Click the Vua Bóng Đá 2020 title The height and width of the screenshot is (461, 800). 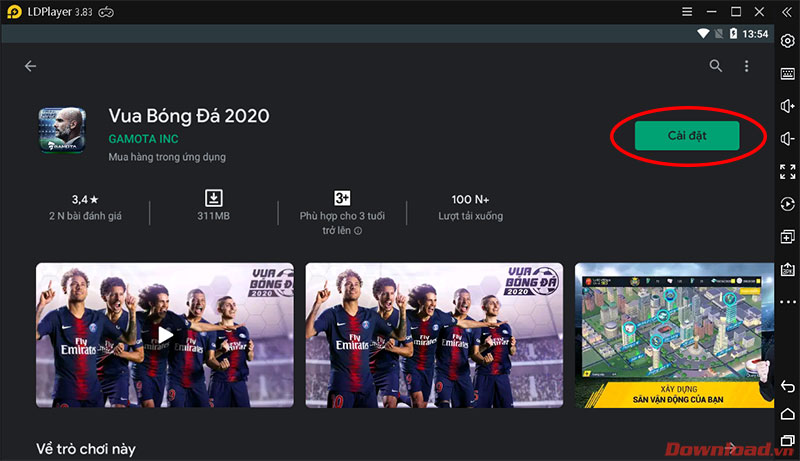click(x=189, y=116)
